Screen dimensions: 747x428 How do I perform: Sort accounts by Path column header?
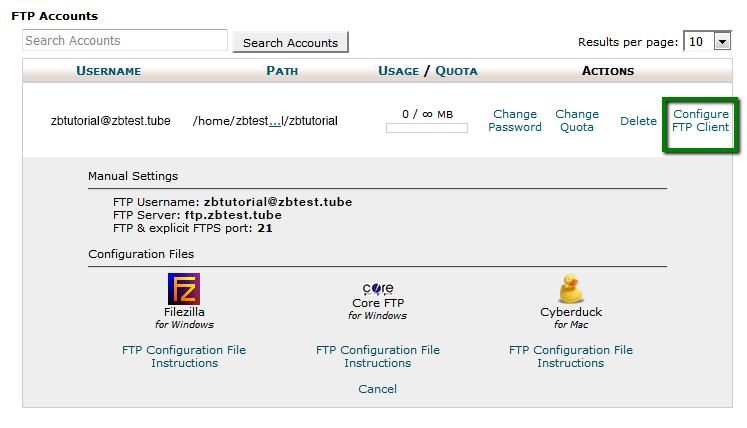pyautogui.click(x=282, y=71)
